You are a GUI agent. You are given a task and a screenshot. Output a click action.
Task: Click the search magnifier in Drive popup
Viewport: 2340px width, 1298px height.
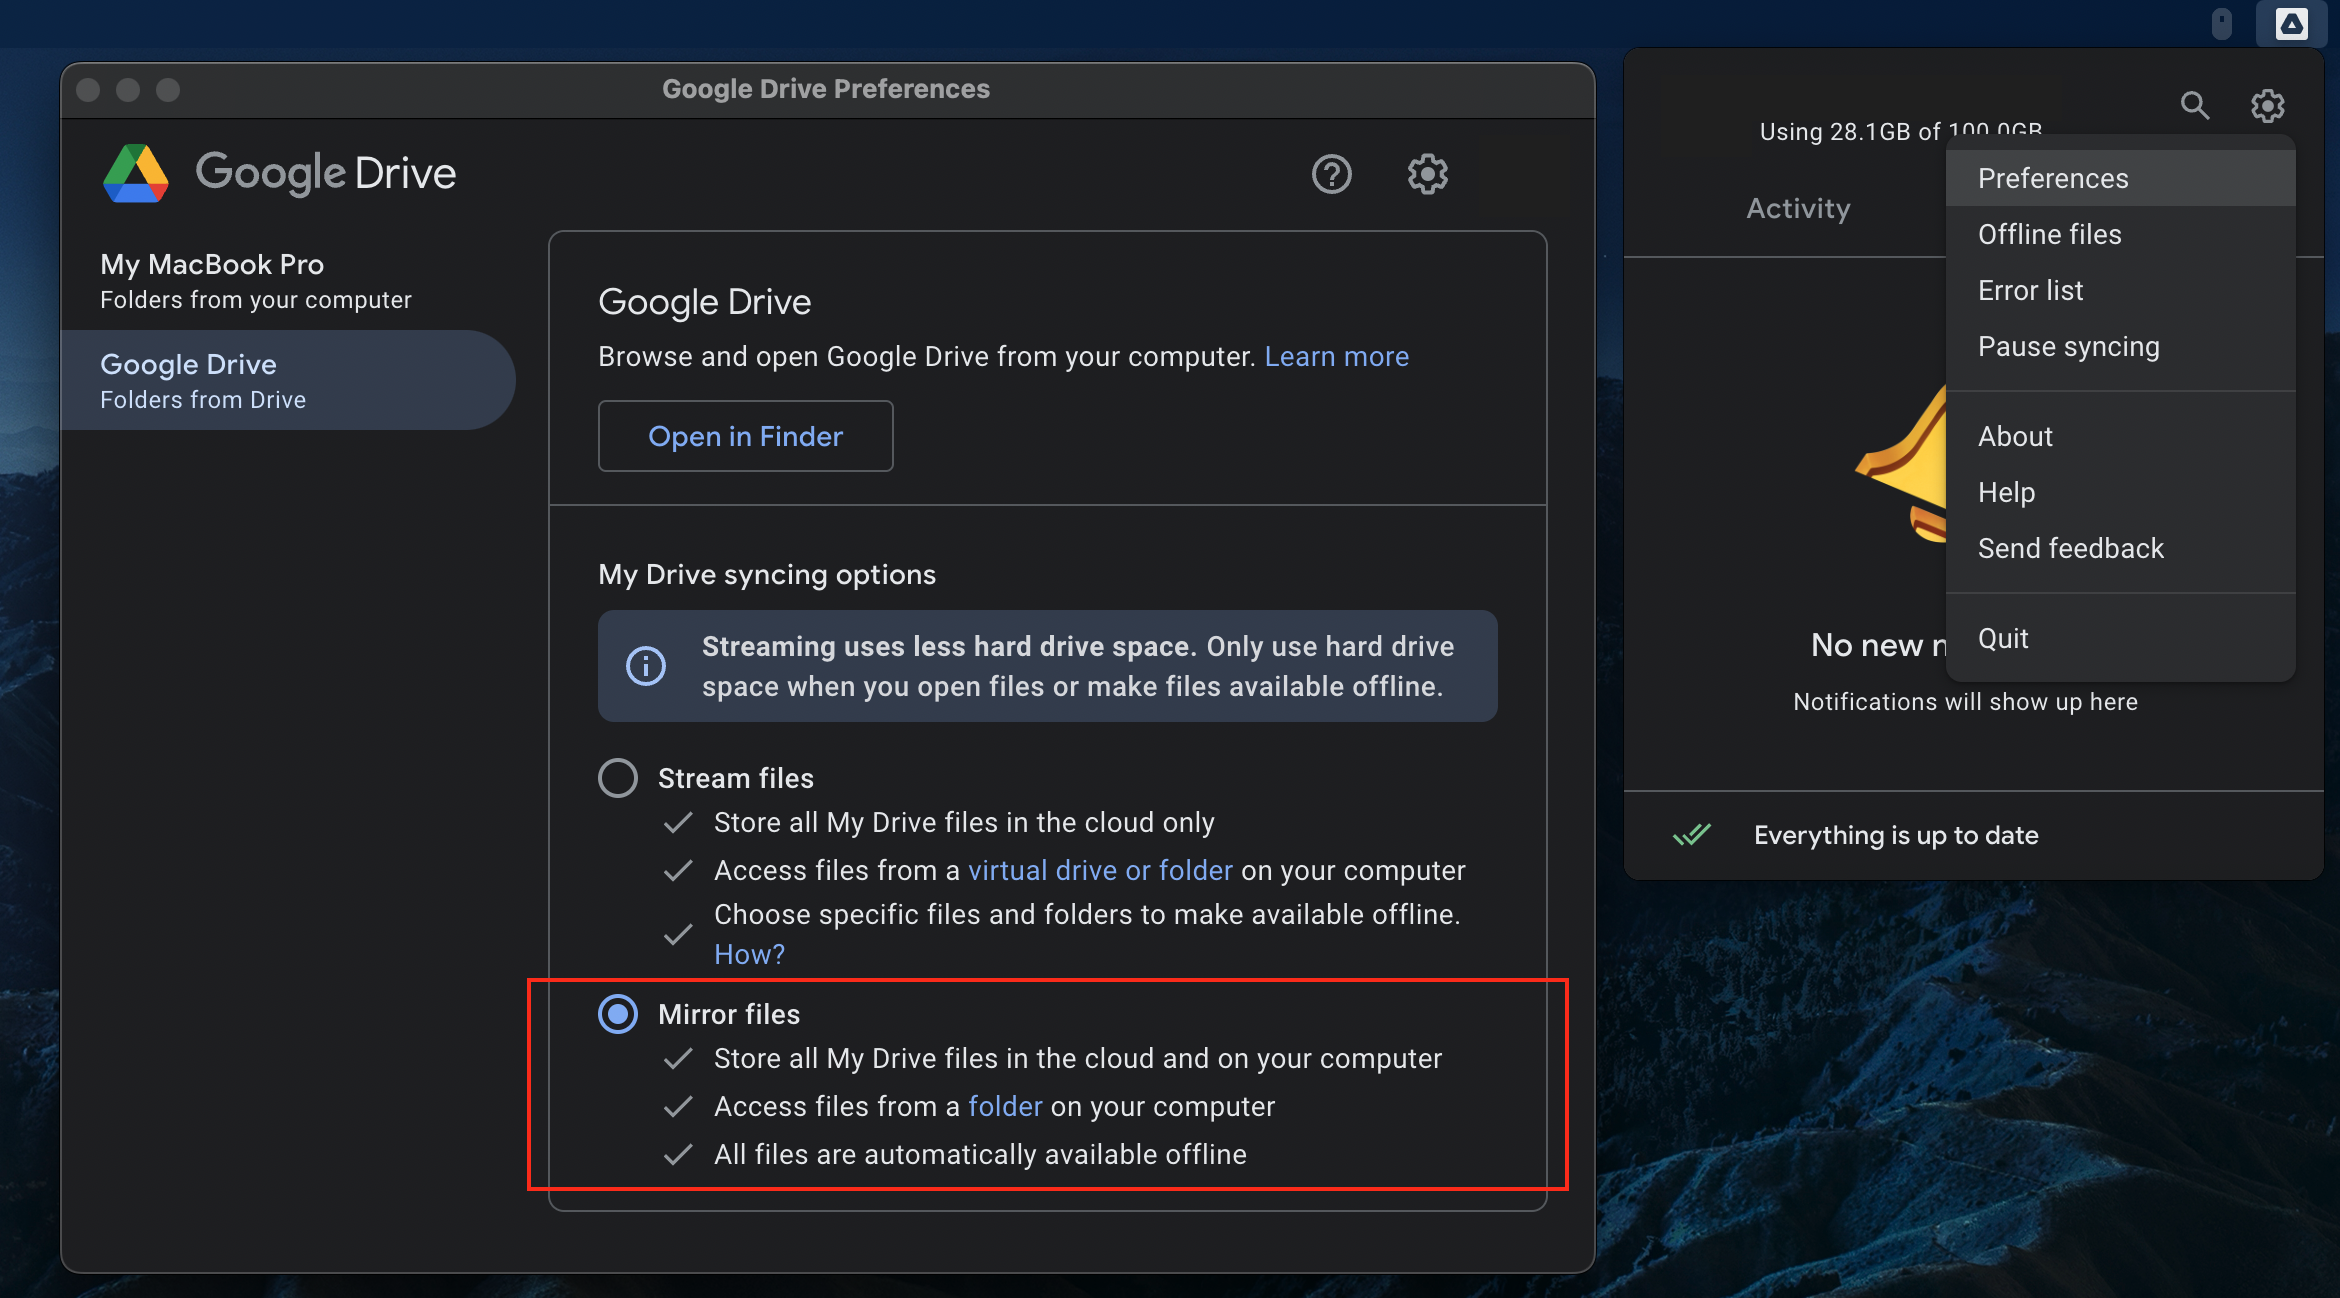tap(2194, 105)
